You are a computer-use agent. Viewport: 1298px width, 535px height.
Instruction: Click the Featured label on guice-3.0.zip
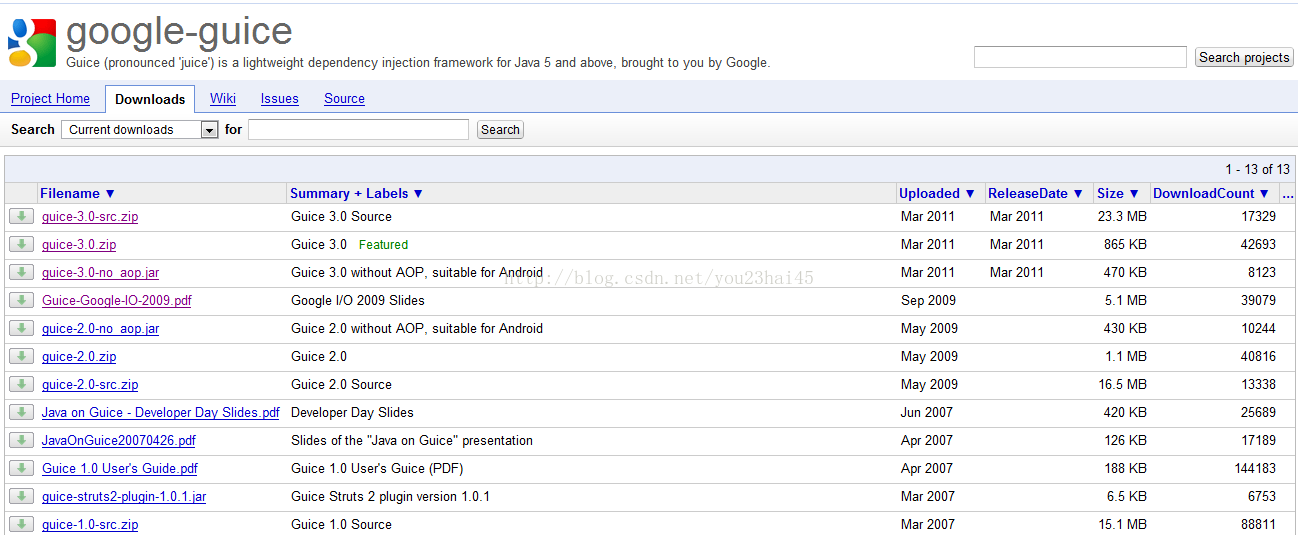tap(384, 244)
